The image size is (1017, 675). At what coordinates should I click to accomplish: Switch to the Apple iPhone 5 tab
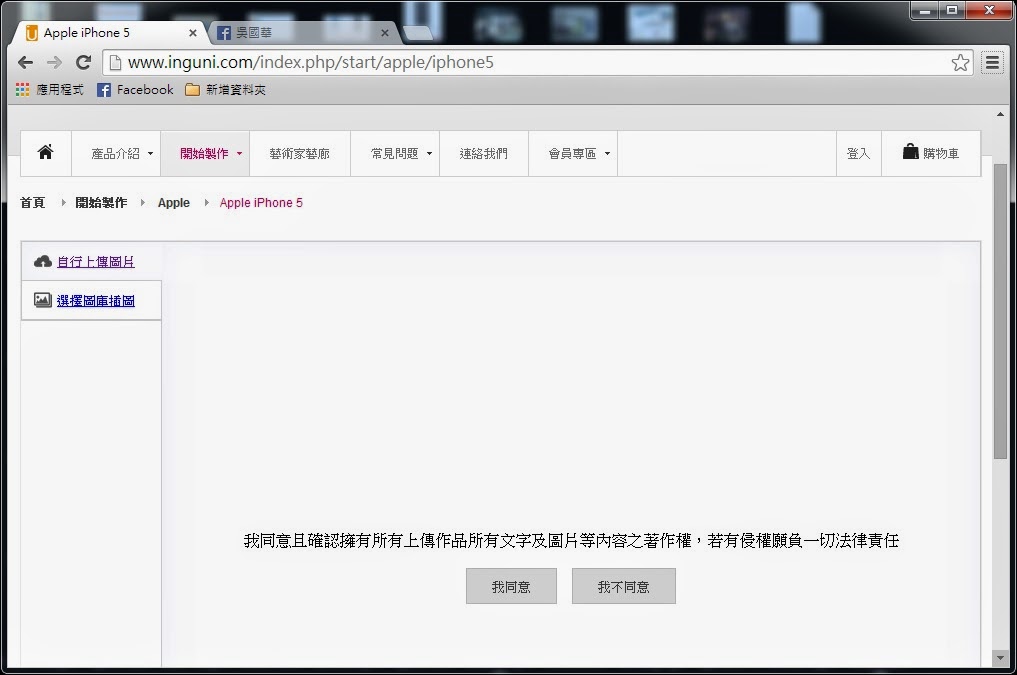point(107,32)
